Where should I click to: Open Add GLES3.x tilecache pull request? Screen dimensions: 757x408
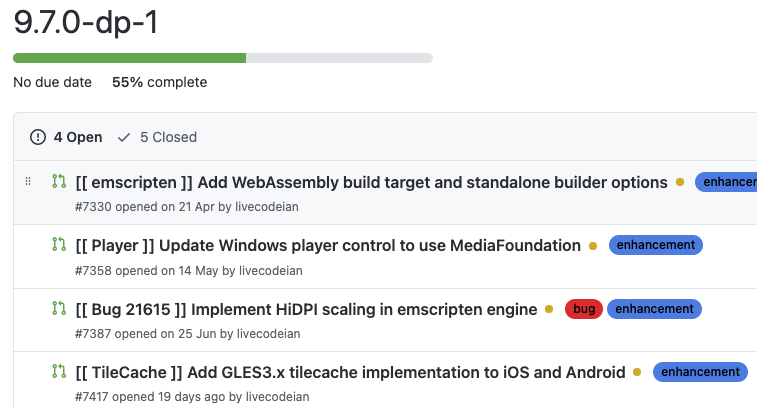[x=350, y=372]
